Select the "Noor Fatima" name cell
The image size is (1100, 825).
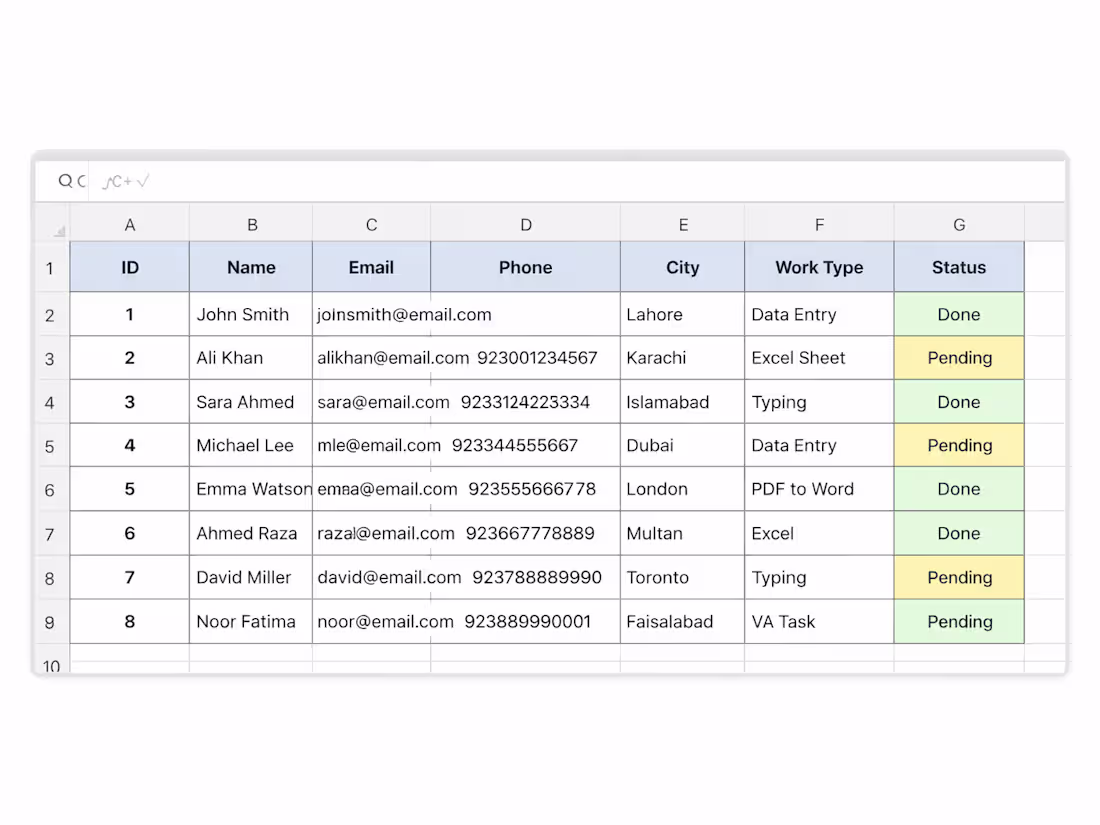[x=251, y=622]
